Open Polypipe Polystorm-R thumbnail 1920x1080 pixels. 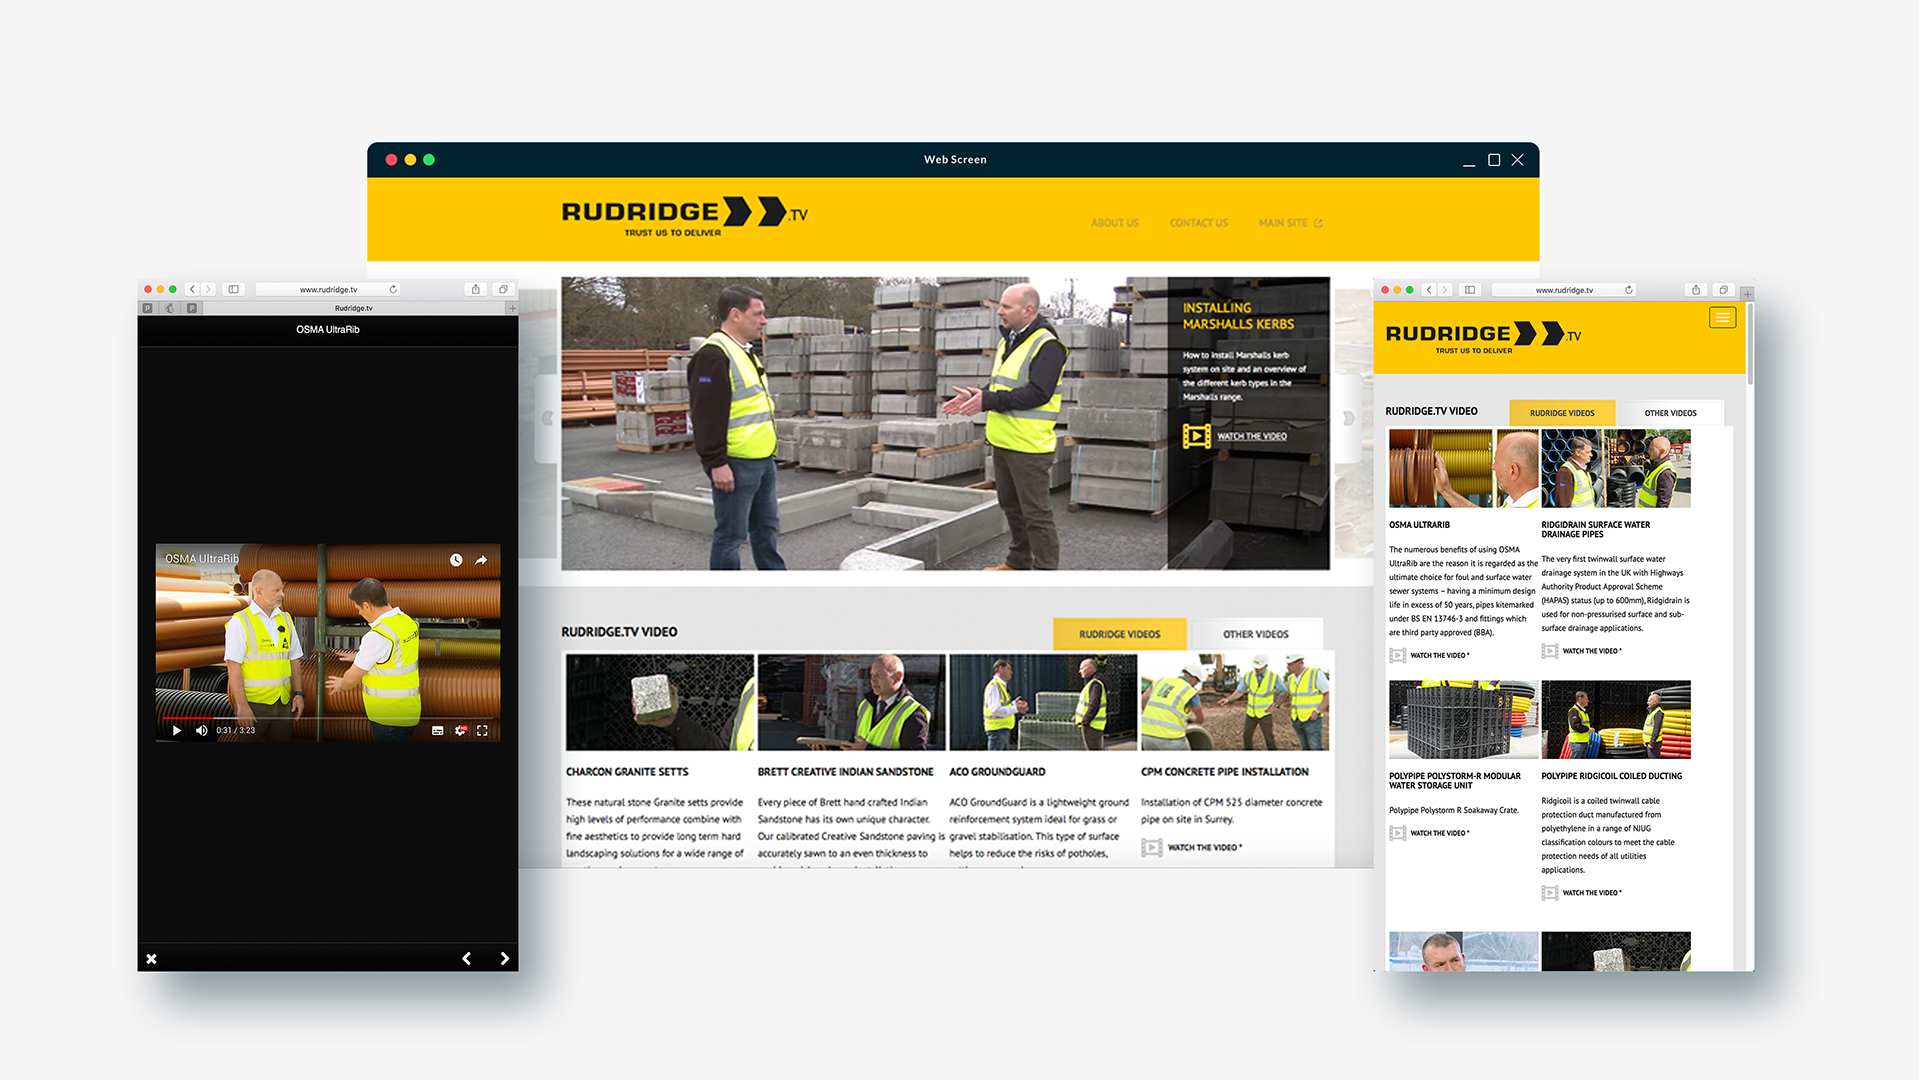[1464, 720]
